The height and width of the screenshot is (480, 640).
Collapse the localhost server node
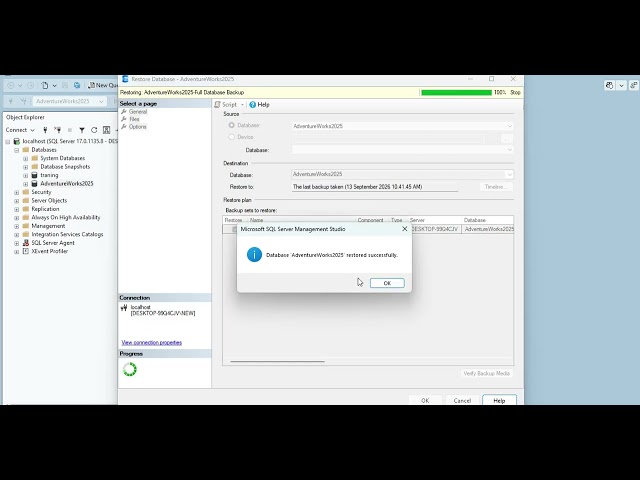(x=8, y=142)
